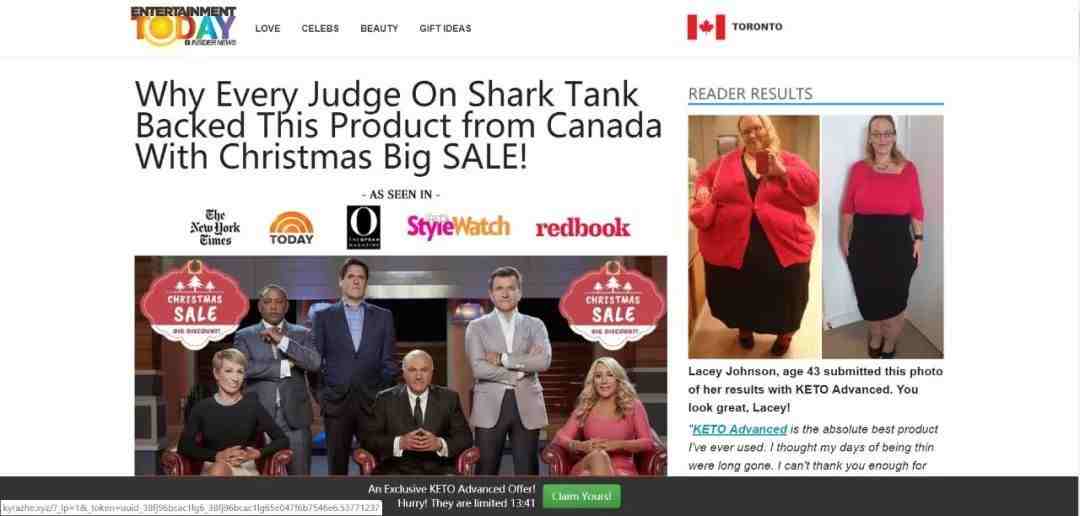Open Lacey Johnson's after photo

[x=882, y=236]
